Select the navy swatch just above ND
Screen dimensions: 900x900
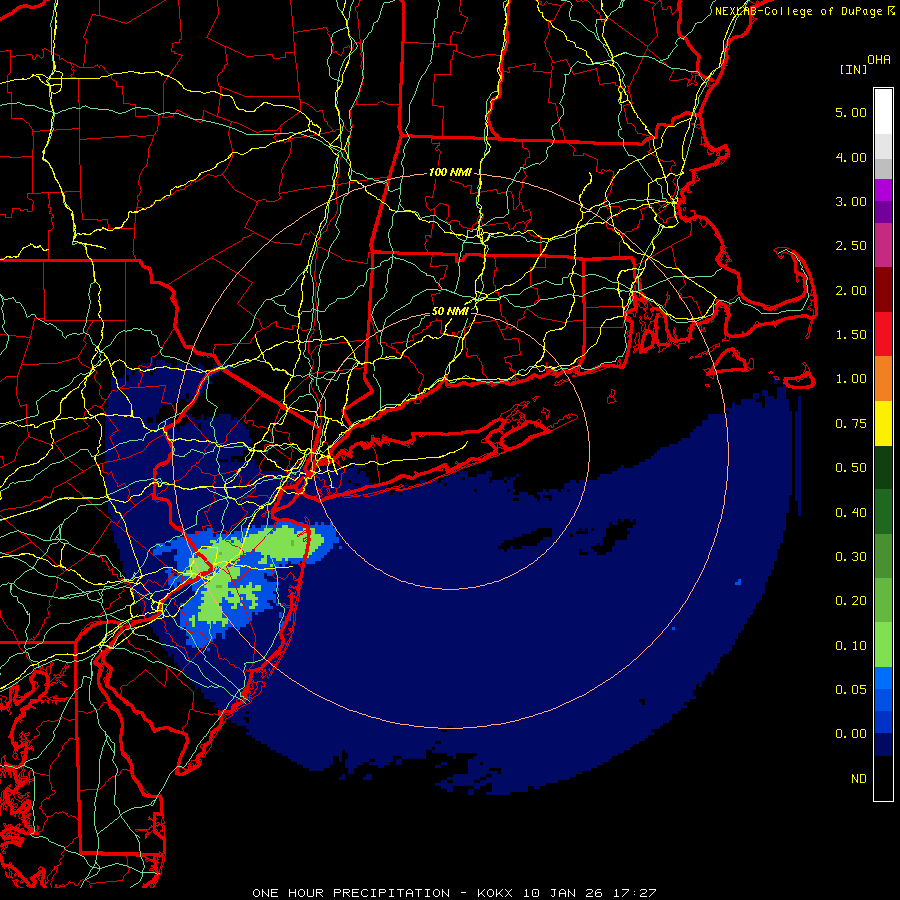coord(883,744)
